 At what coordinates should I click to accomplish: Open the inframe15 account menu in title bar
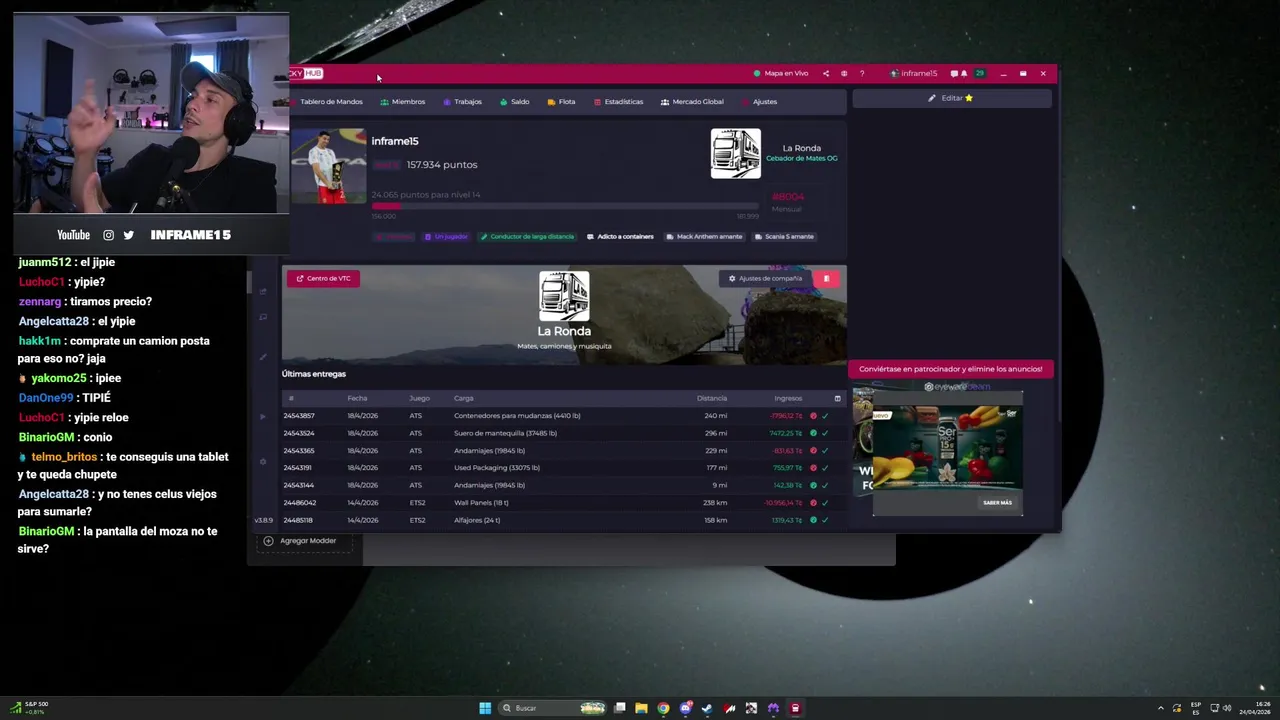coord(914,73)
